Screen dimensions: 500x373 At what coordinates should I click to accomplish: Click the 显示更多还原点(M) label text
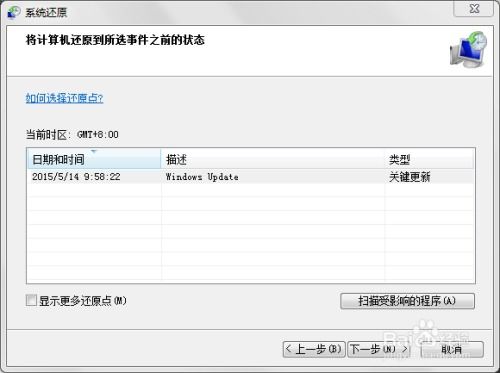click(83, 301)
